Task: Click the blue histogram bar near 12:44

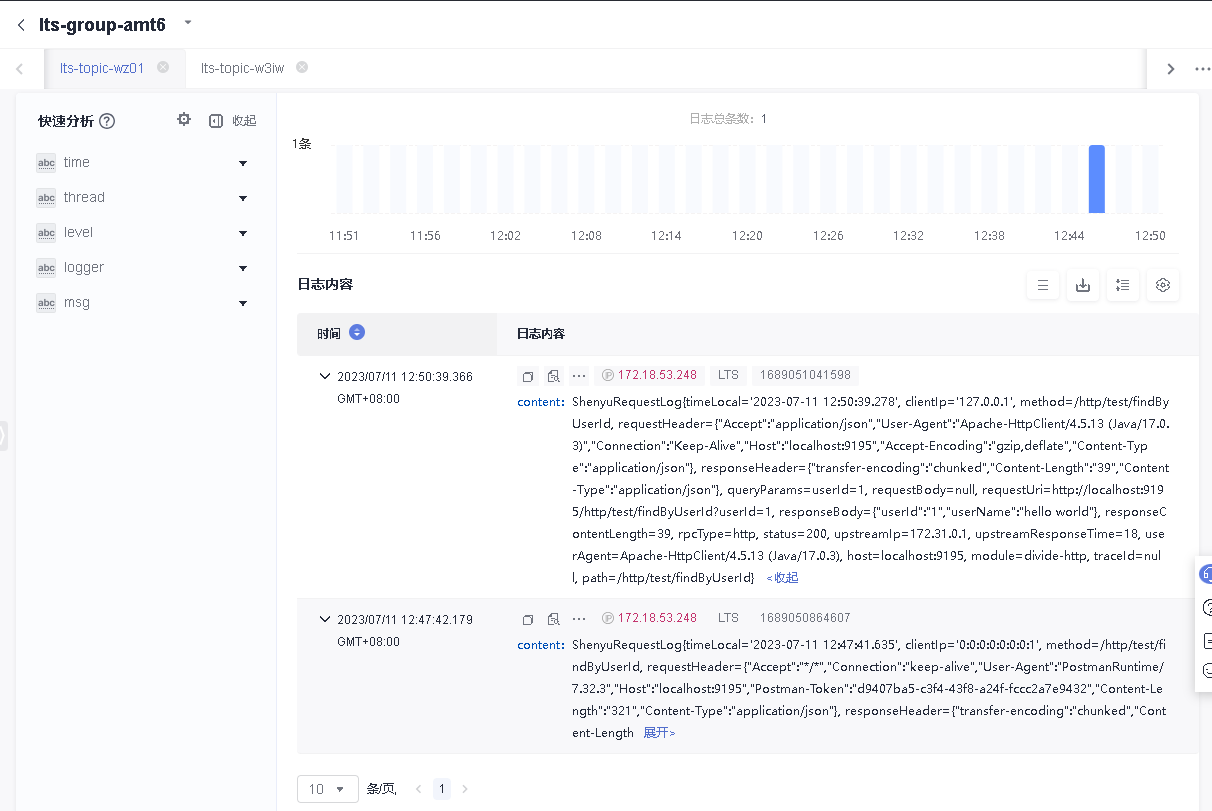Action: [x=1096, y=179]
